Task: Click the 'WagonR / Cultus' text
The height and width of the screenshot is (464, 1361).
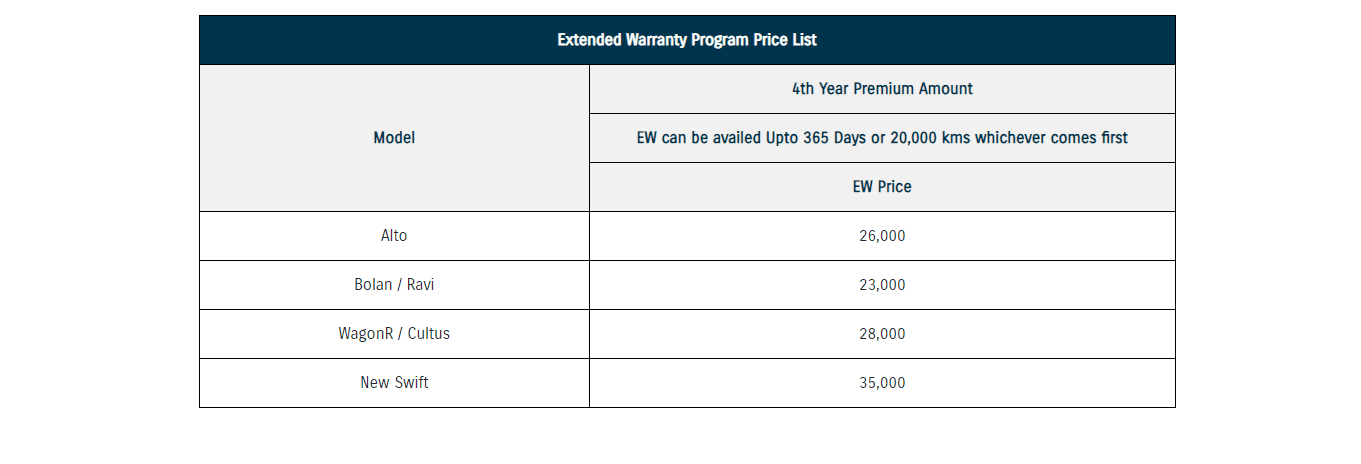Action: (x=394, y=334)
